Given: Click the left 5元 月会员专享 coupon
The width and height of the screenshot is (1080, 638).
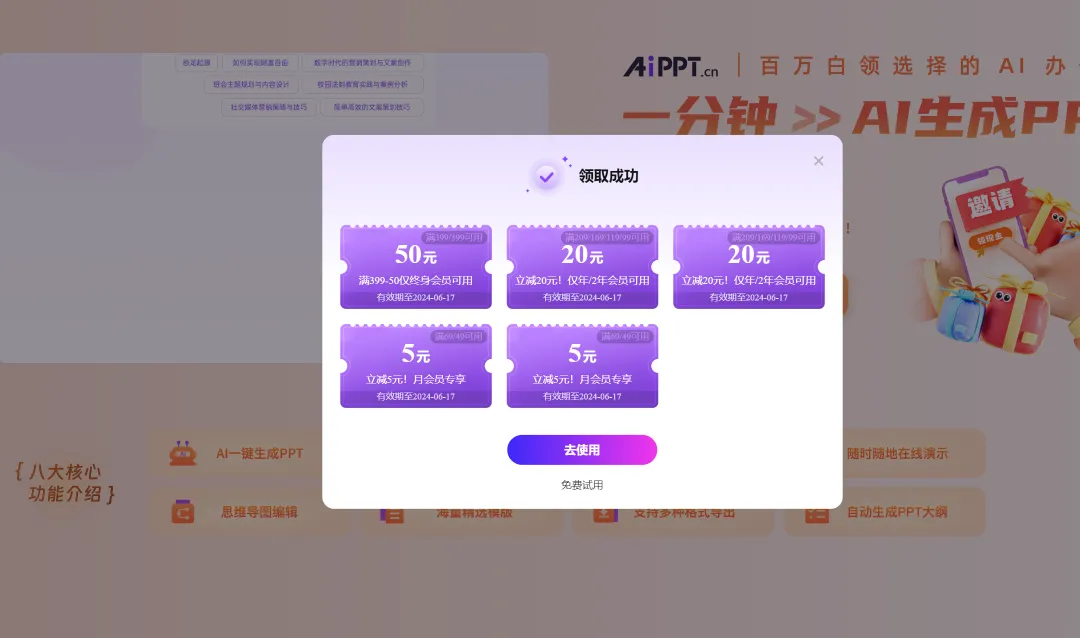Looking at the screenshot, I should click(x=415, y=364).
